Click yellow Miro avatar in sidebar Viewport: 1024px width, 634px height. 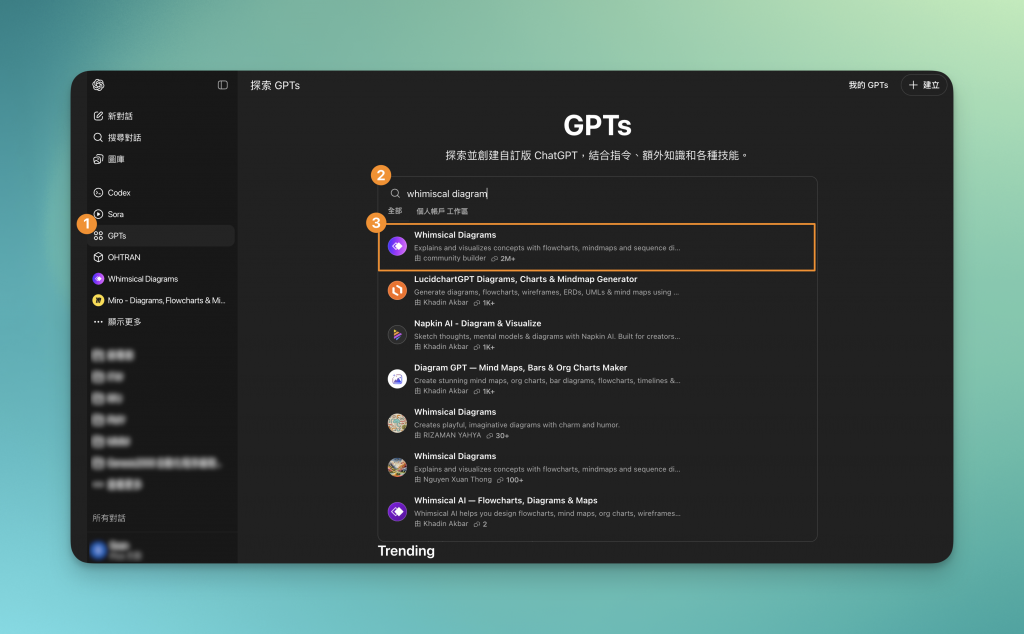(98, 300)
